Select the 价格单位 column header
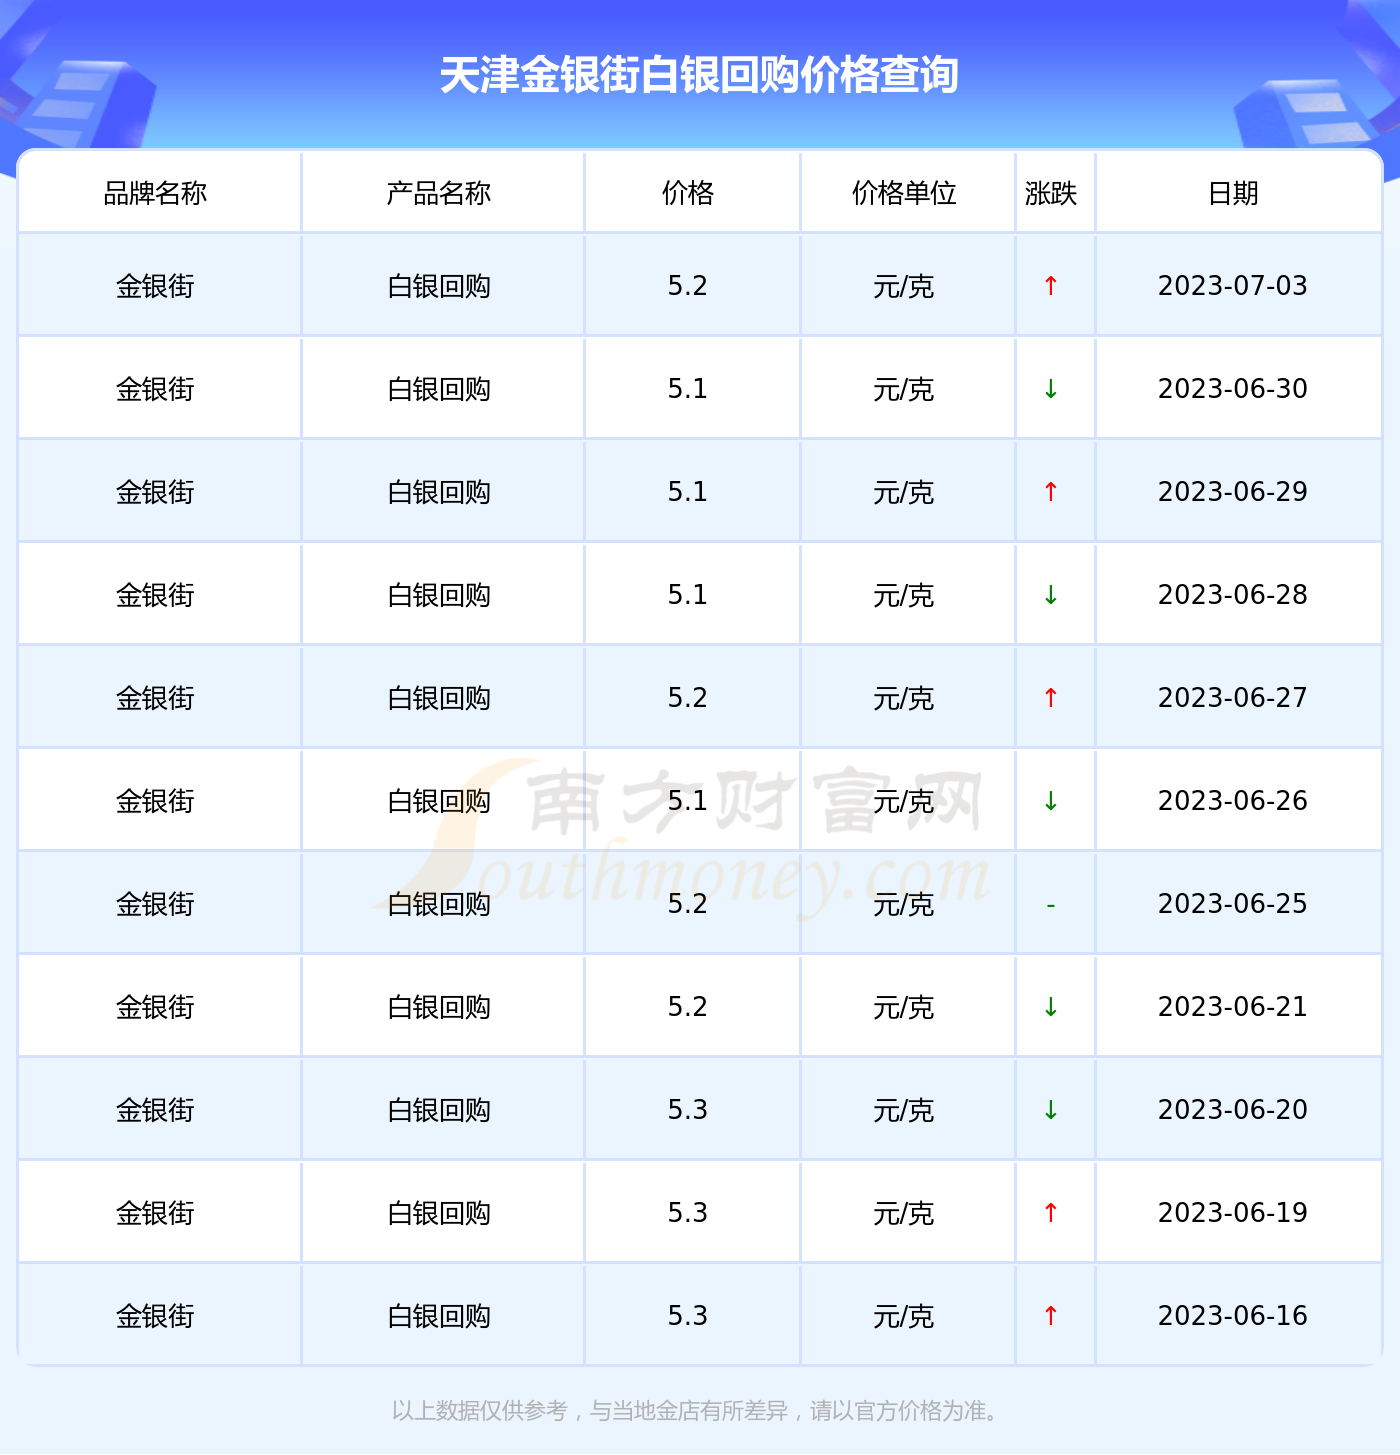The height and width of the screenshot is (1455, 1400). coord(904,193)
